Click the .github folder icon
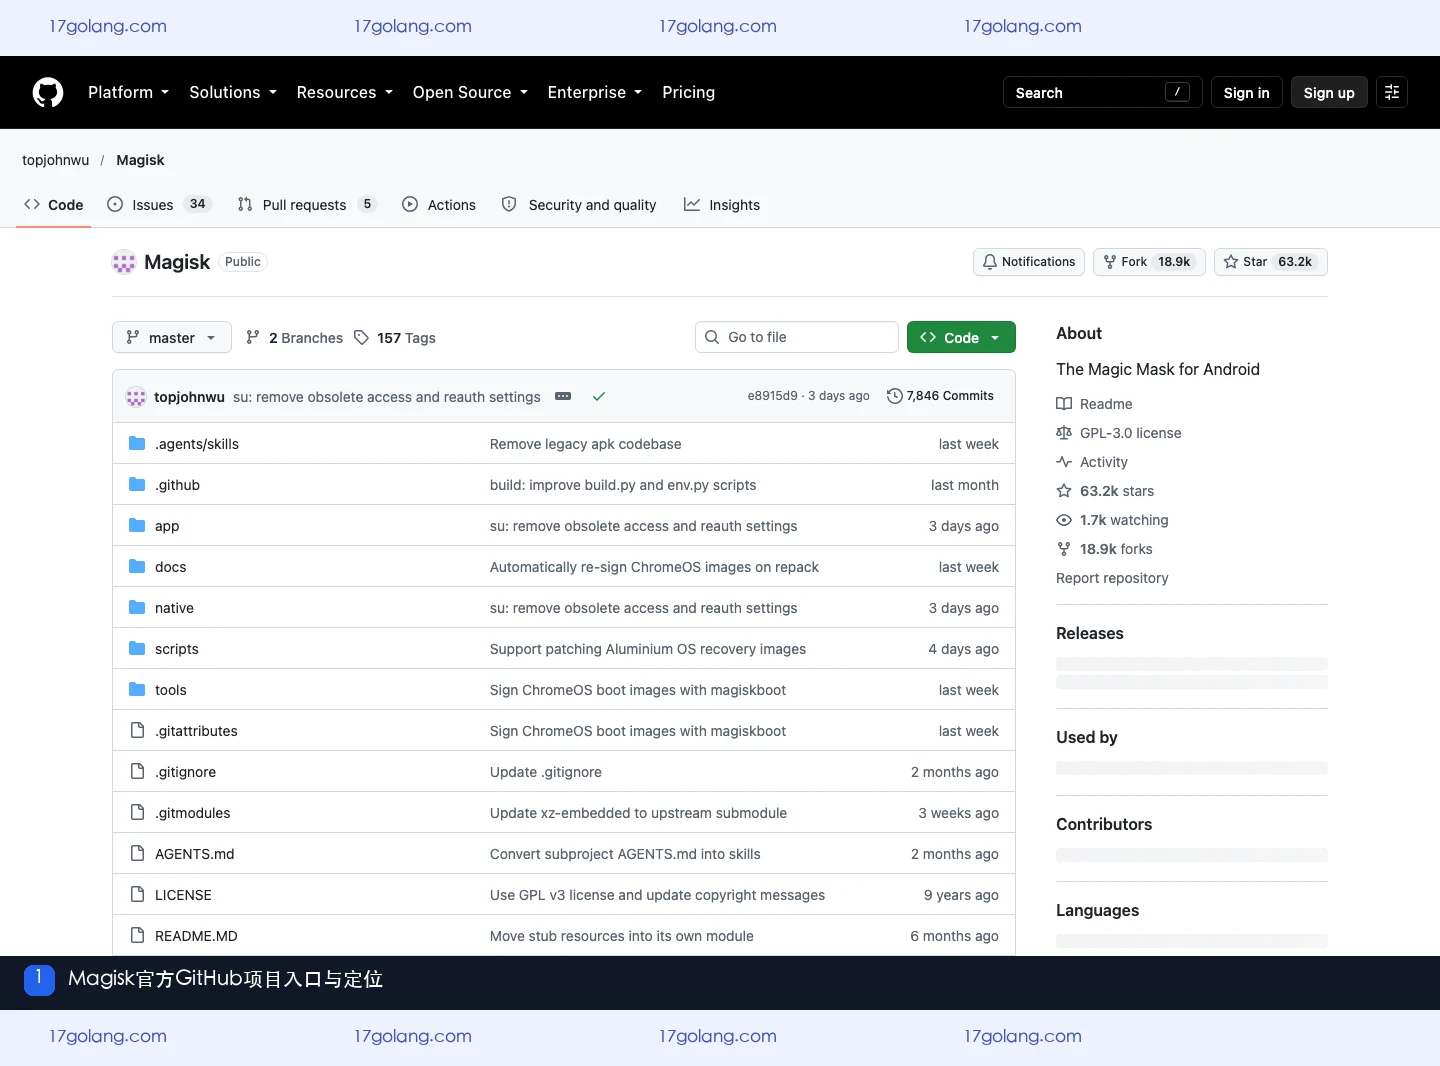Image resolution: width=1440 pixels, height=1066 pixels. click(x=137, y=485)
